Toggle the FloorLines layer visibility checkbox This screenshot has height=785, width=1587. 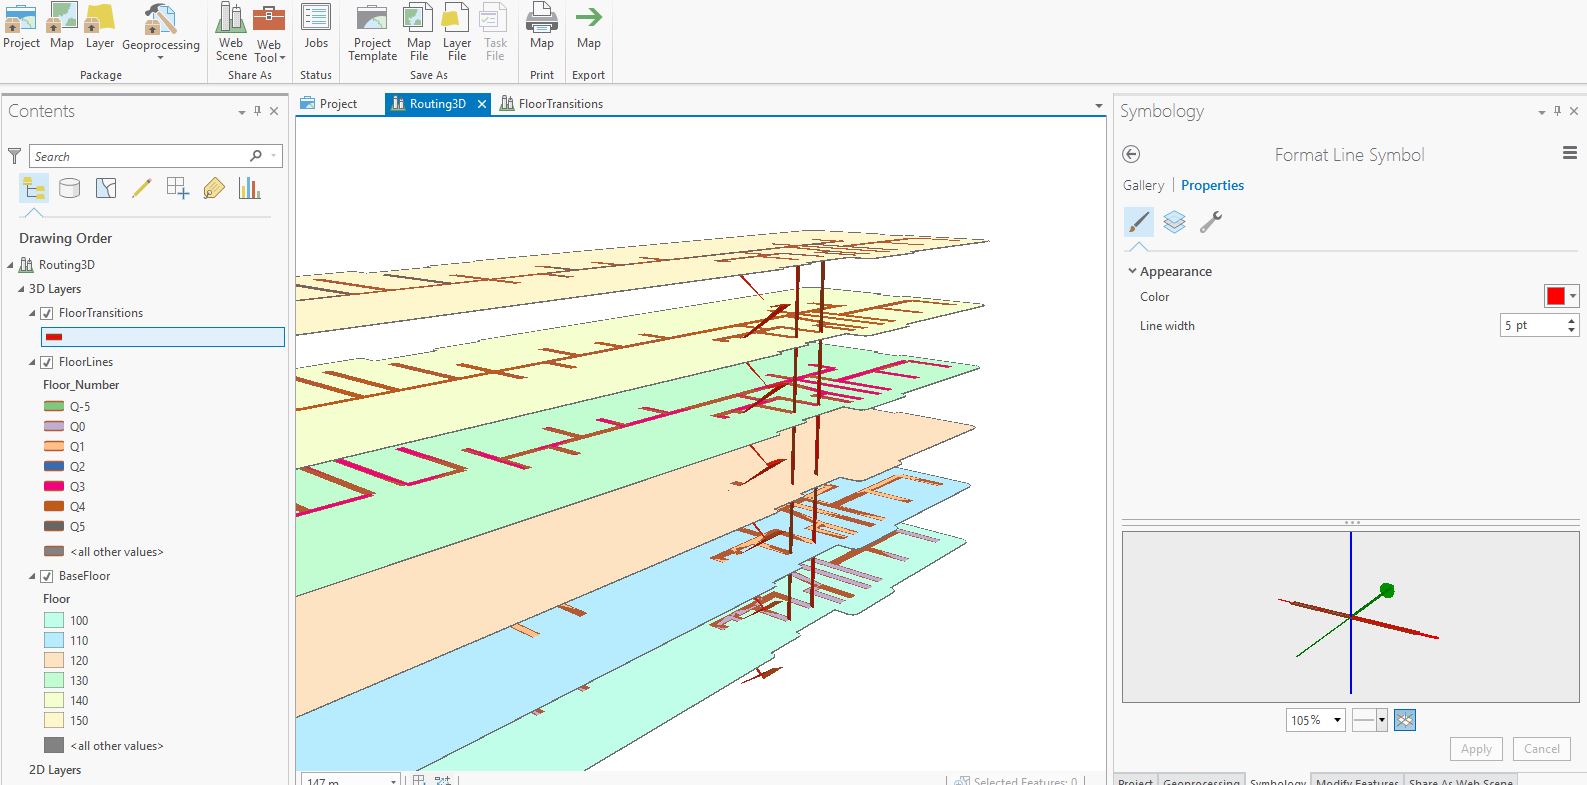[x=47, y=362]
